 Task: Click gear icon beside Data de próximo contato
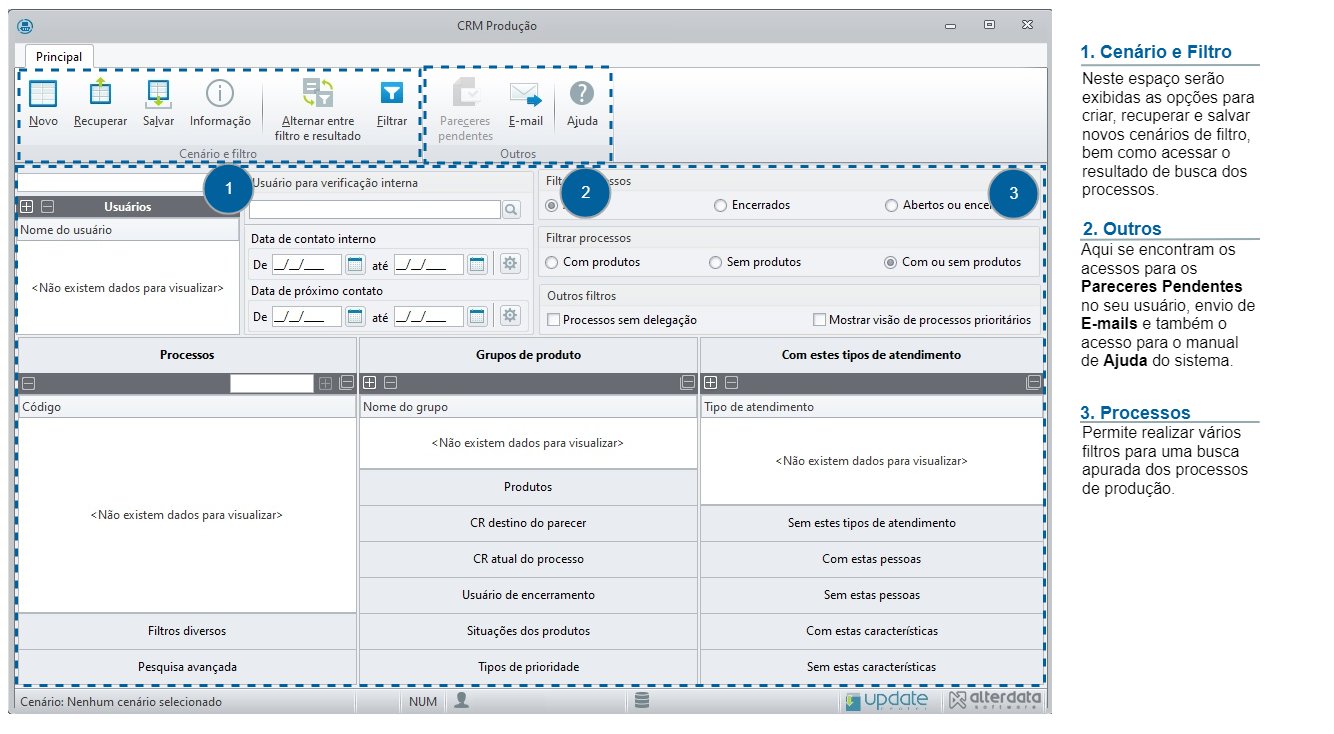tap(510, 316)
